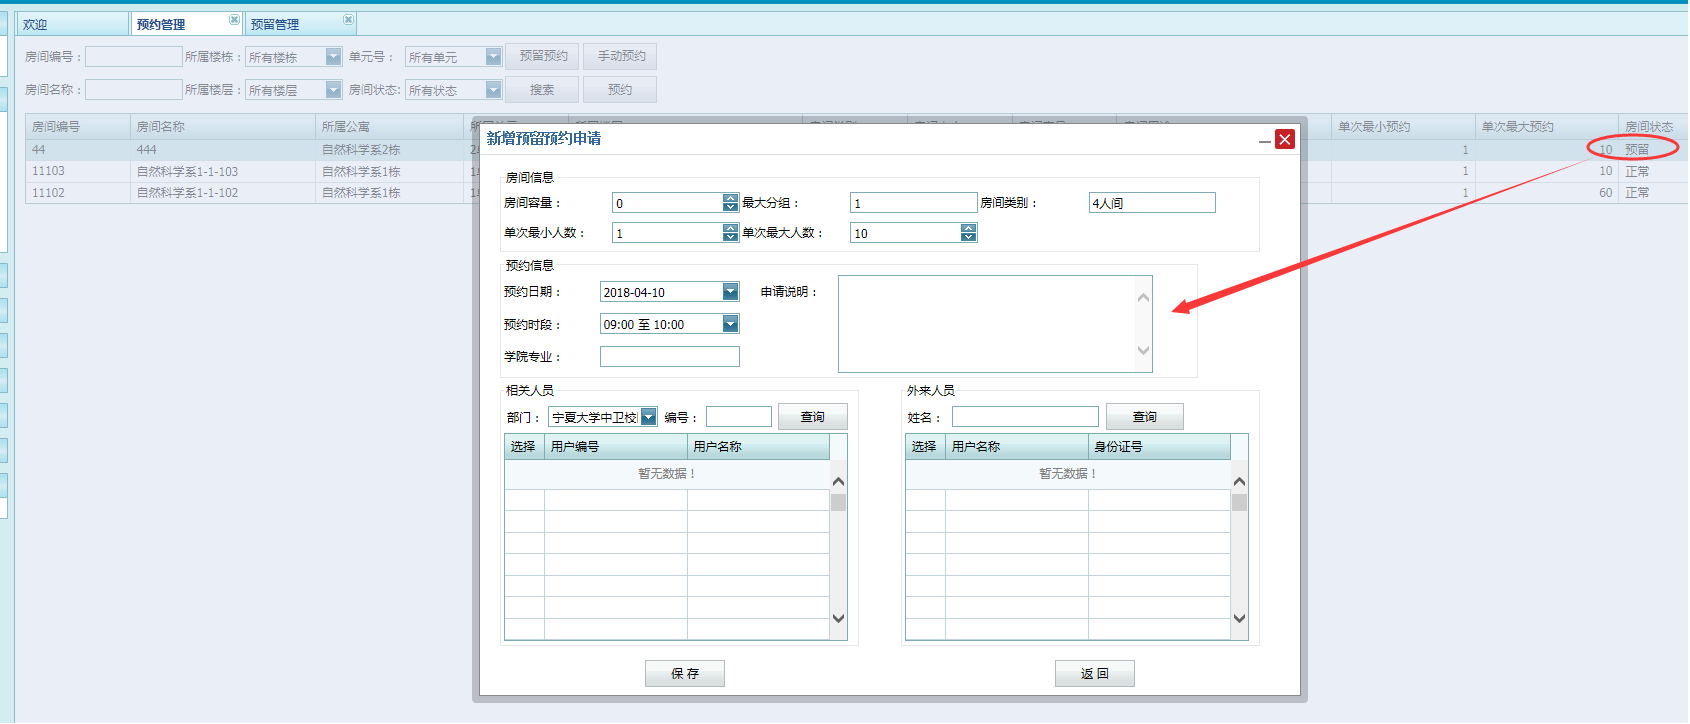Click scroll down arrow in 相关人员 table
The image size is (1690, 724).
[x=838, y=619]
